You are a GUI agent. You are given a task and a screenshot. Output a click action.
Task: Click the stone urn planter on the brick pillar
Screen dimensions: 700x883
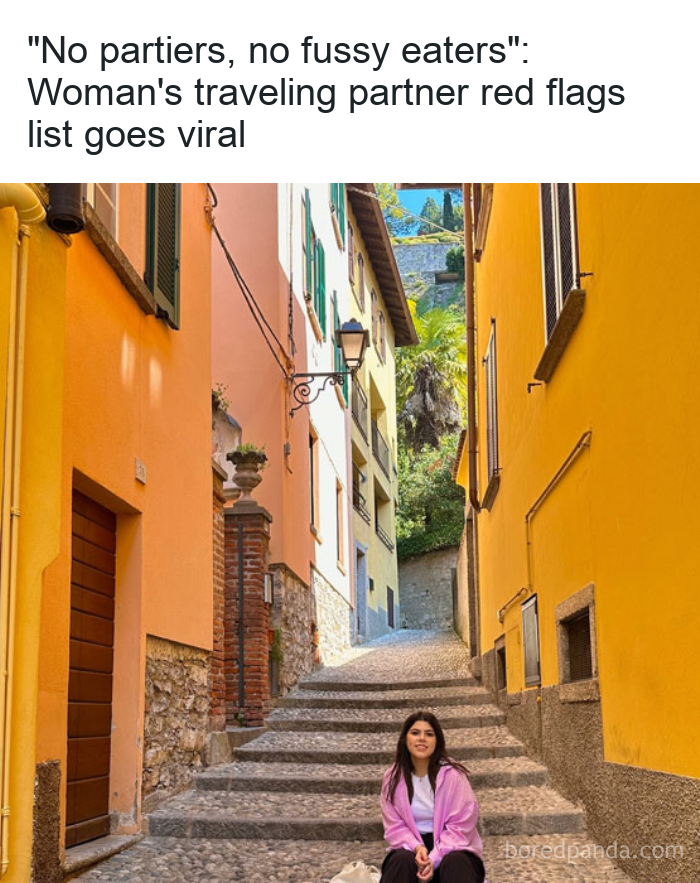247,472
